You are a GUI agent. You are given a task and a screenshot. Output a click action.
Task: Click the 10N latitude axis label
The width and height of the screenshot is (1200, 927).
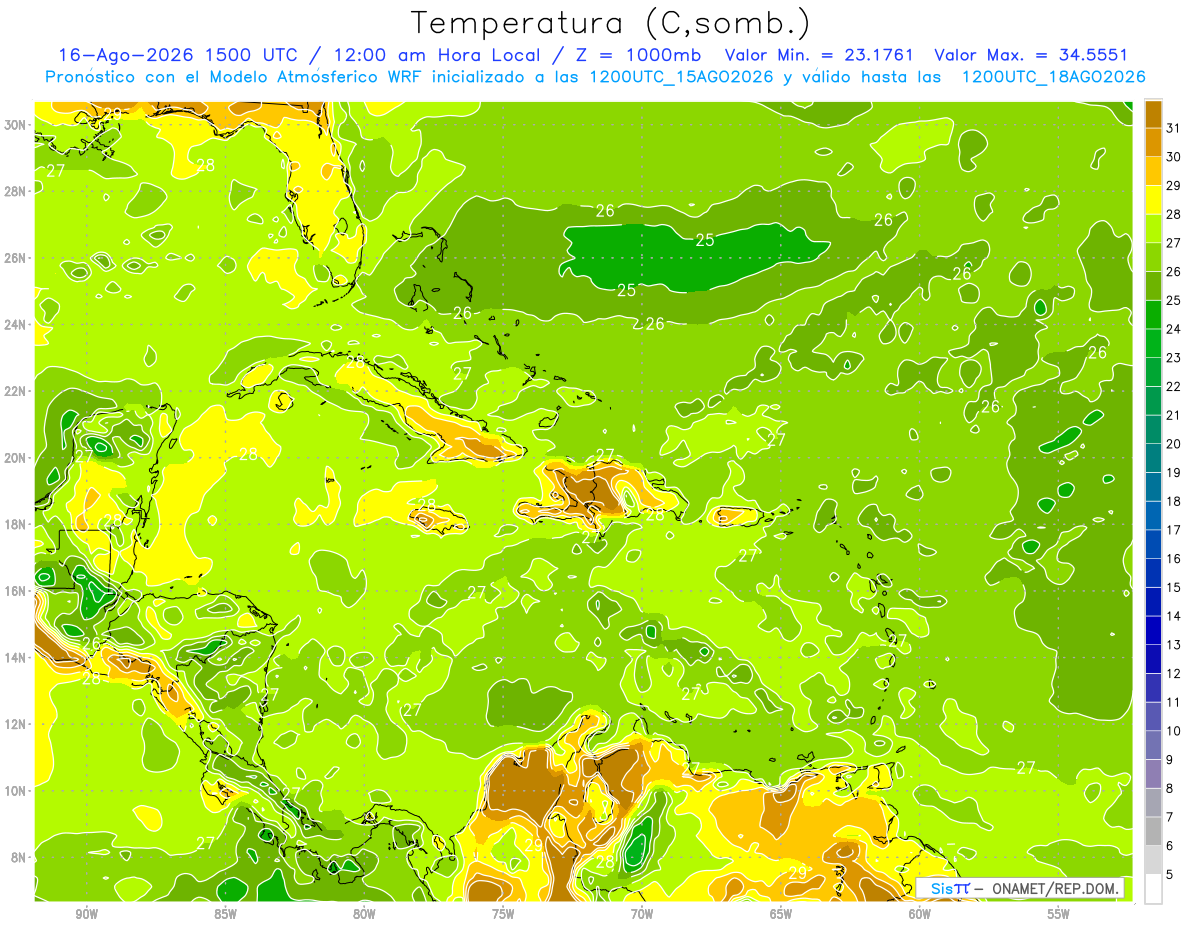coord(15,790)
